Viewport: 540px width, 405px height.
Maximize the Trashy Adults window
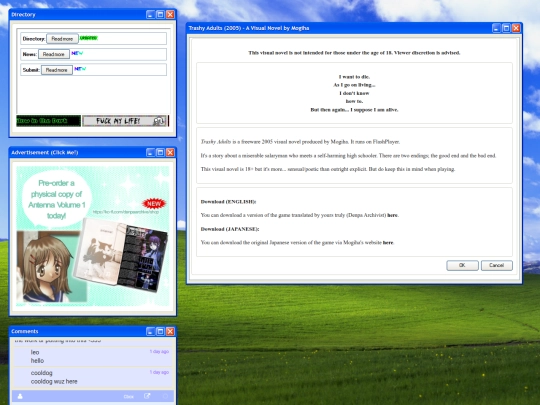[x=506, y=28]
